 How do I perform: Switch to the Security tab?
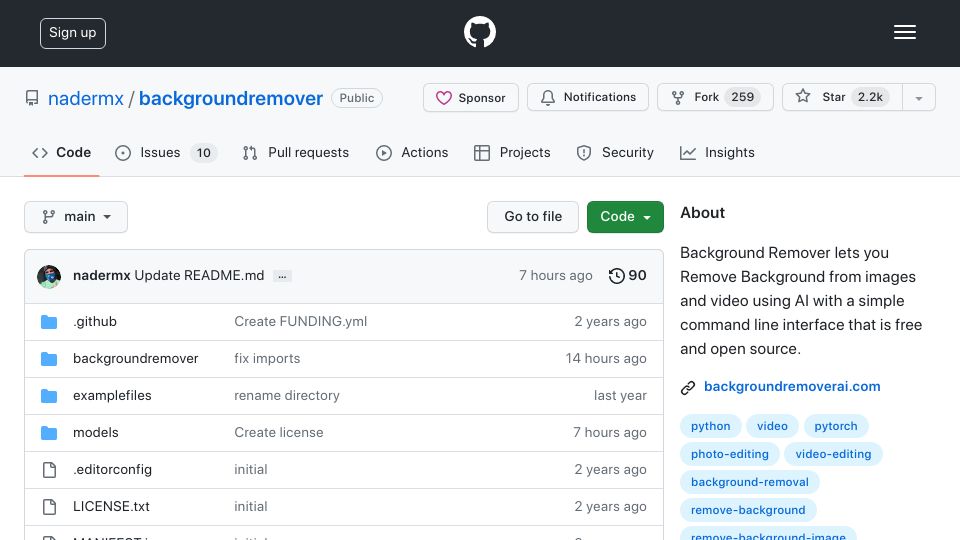coord(615,152)
